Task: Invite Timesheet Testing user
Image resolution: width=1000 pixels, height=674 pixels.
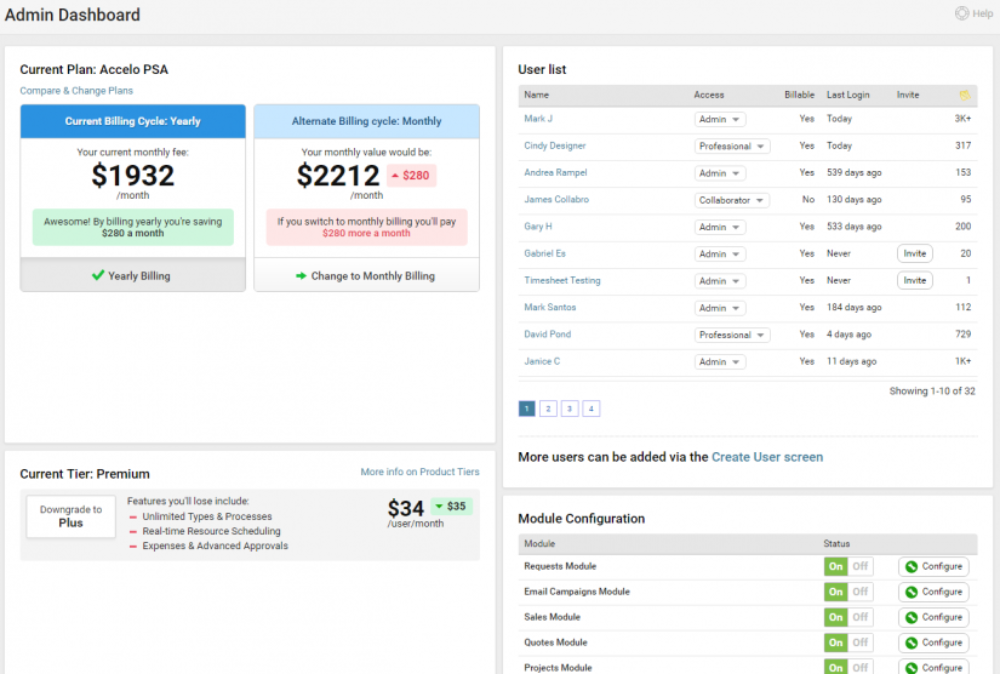Action: (915, 281)
